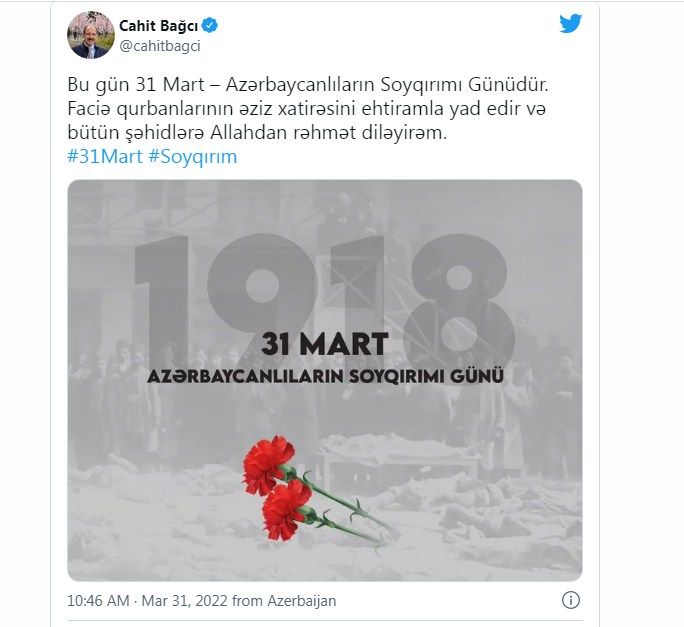
Task: Click the word 'Günüdür' in tweet text
Action: (508, 85)
